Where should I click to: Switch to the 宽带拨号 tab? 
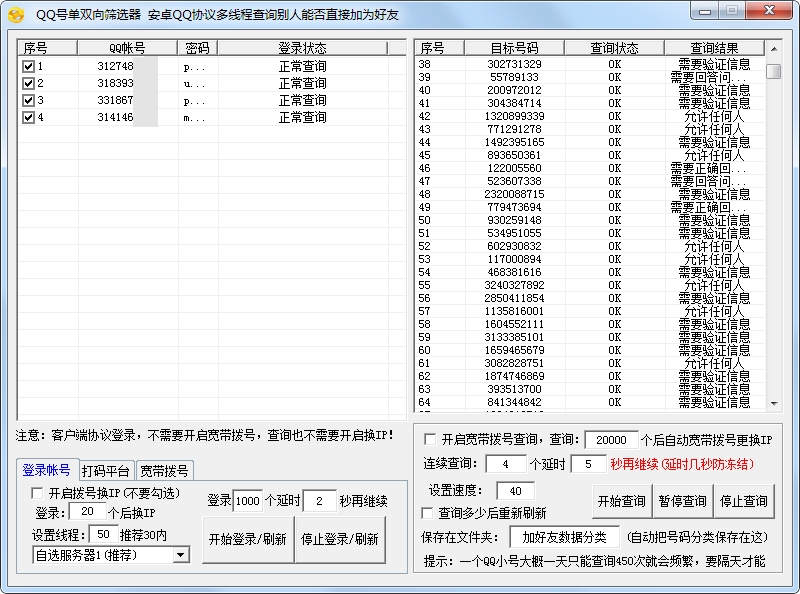click(163, 471)
